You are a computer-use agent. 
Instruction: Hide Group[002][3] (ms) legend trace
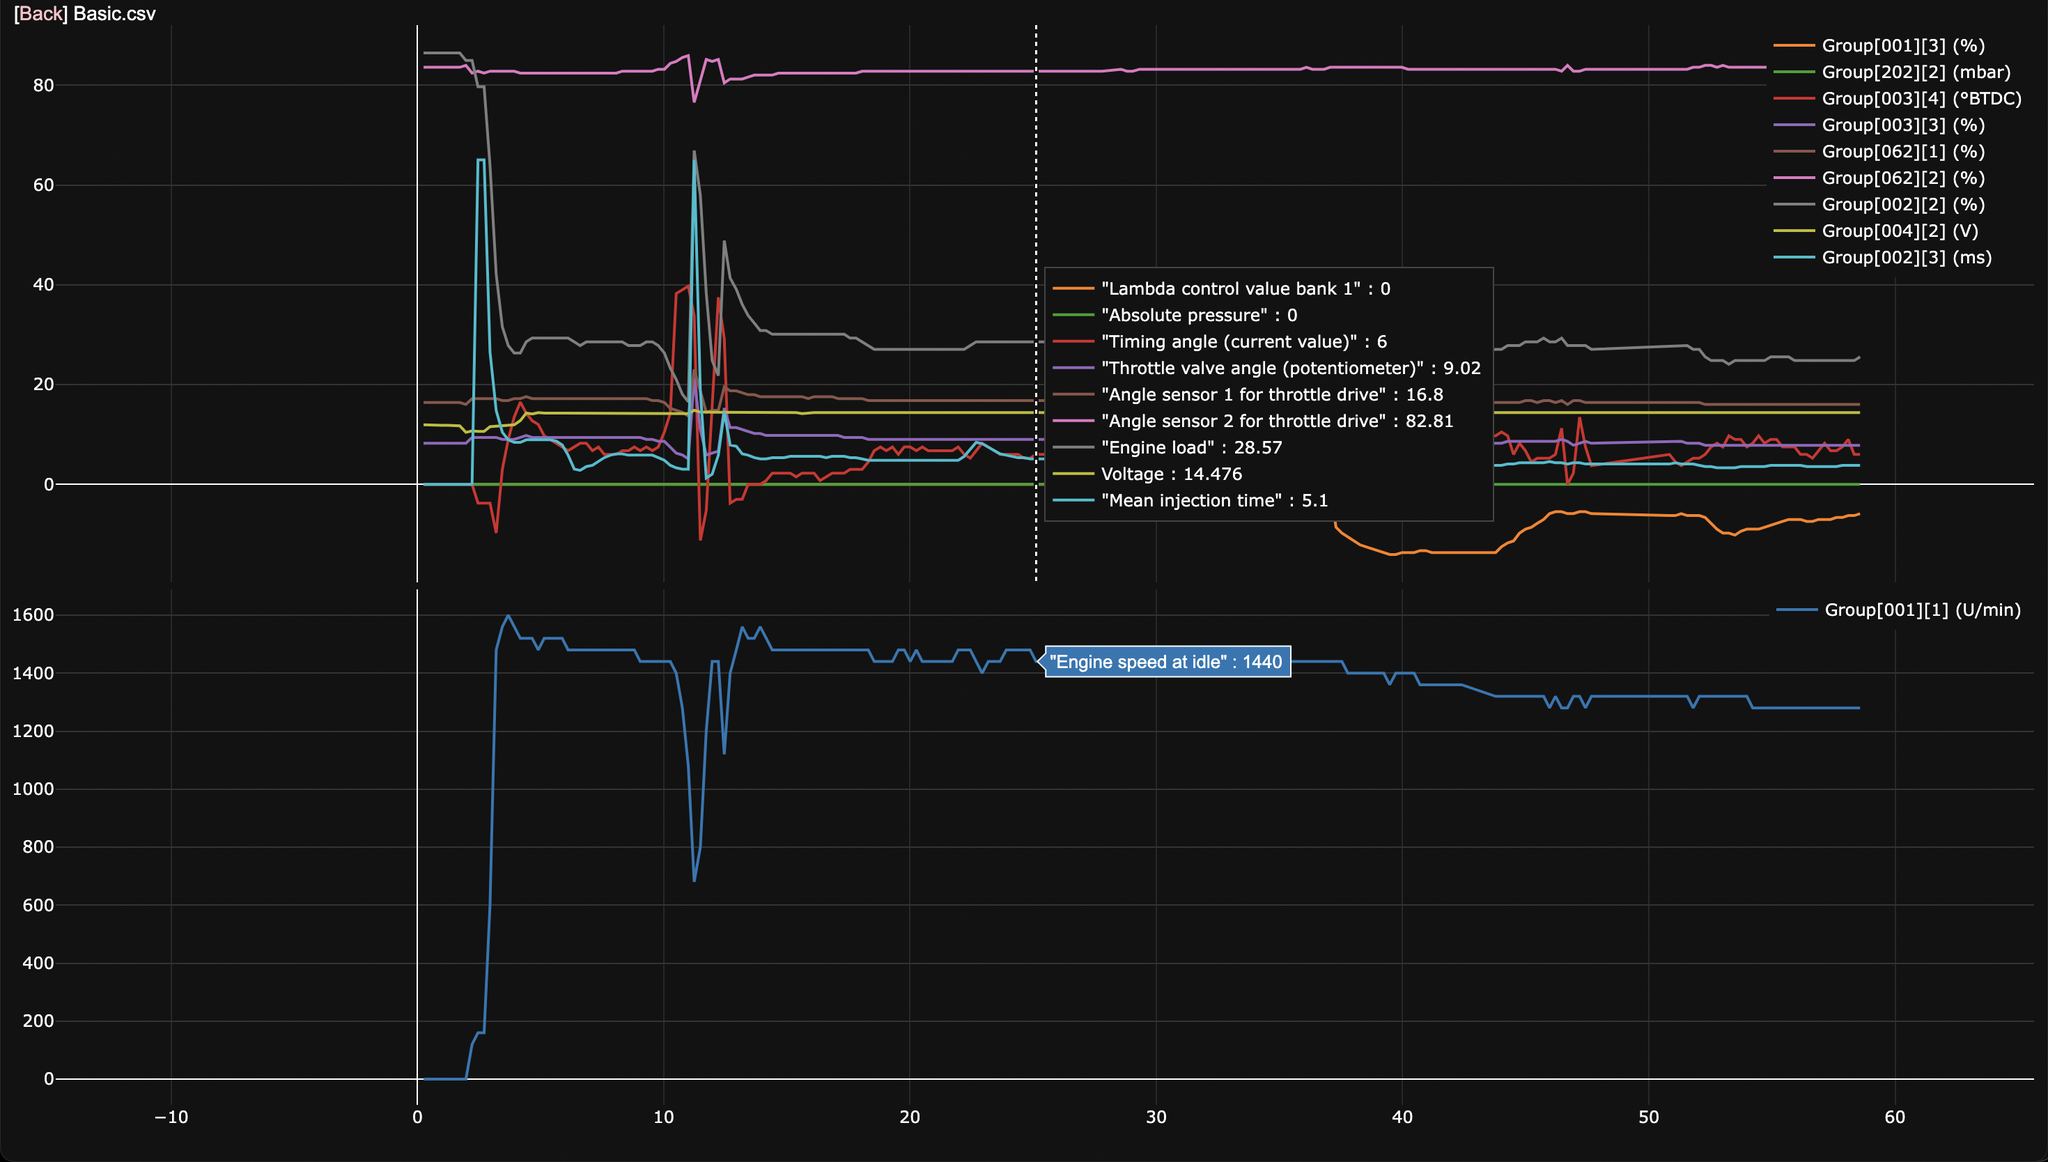point(1882,257)
